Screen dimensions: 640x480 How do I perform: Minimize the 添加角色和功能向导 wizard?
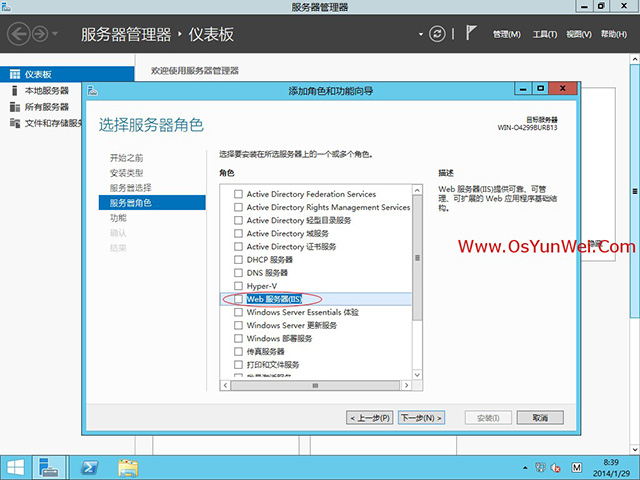[523, 89]
